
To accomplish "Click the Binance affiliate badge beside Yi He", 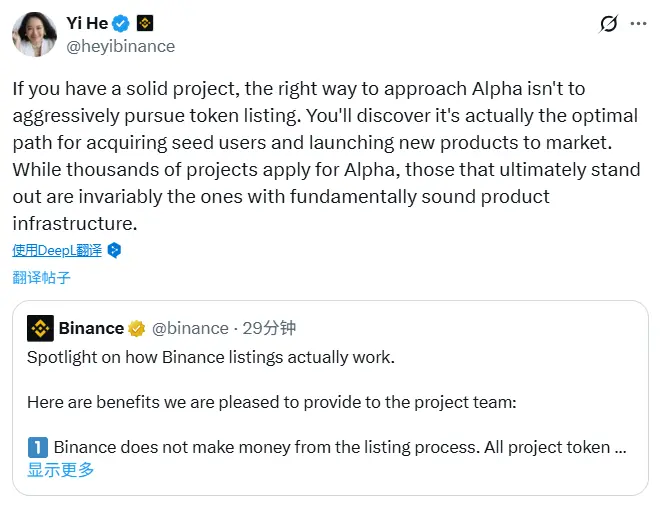I will coord(145,23).
